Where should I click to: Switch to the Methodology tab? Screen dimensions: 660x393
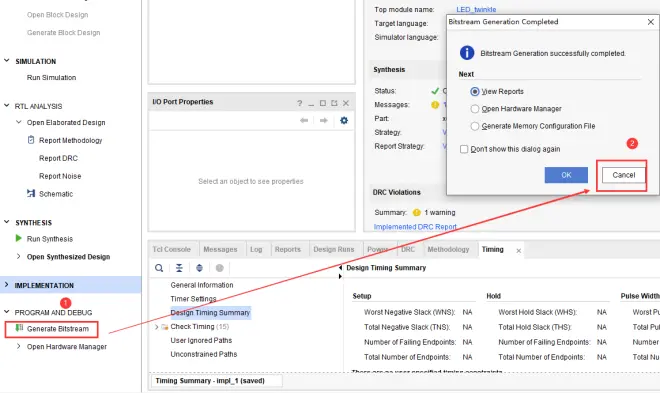(448, 250)
